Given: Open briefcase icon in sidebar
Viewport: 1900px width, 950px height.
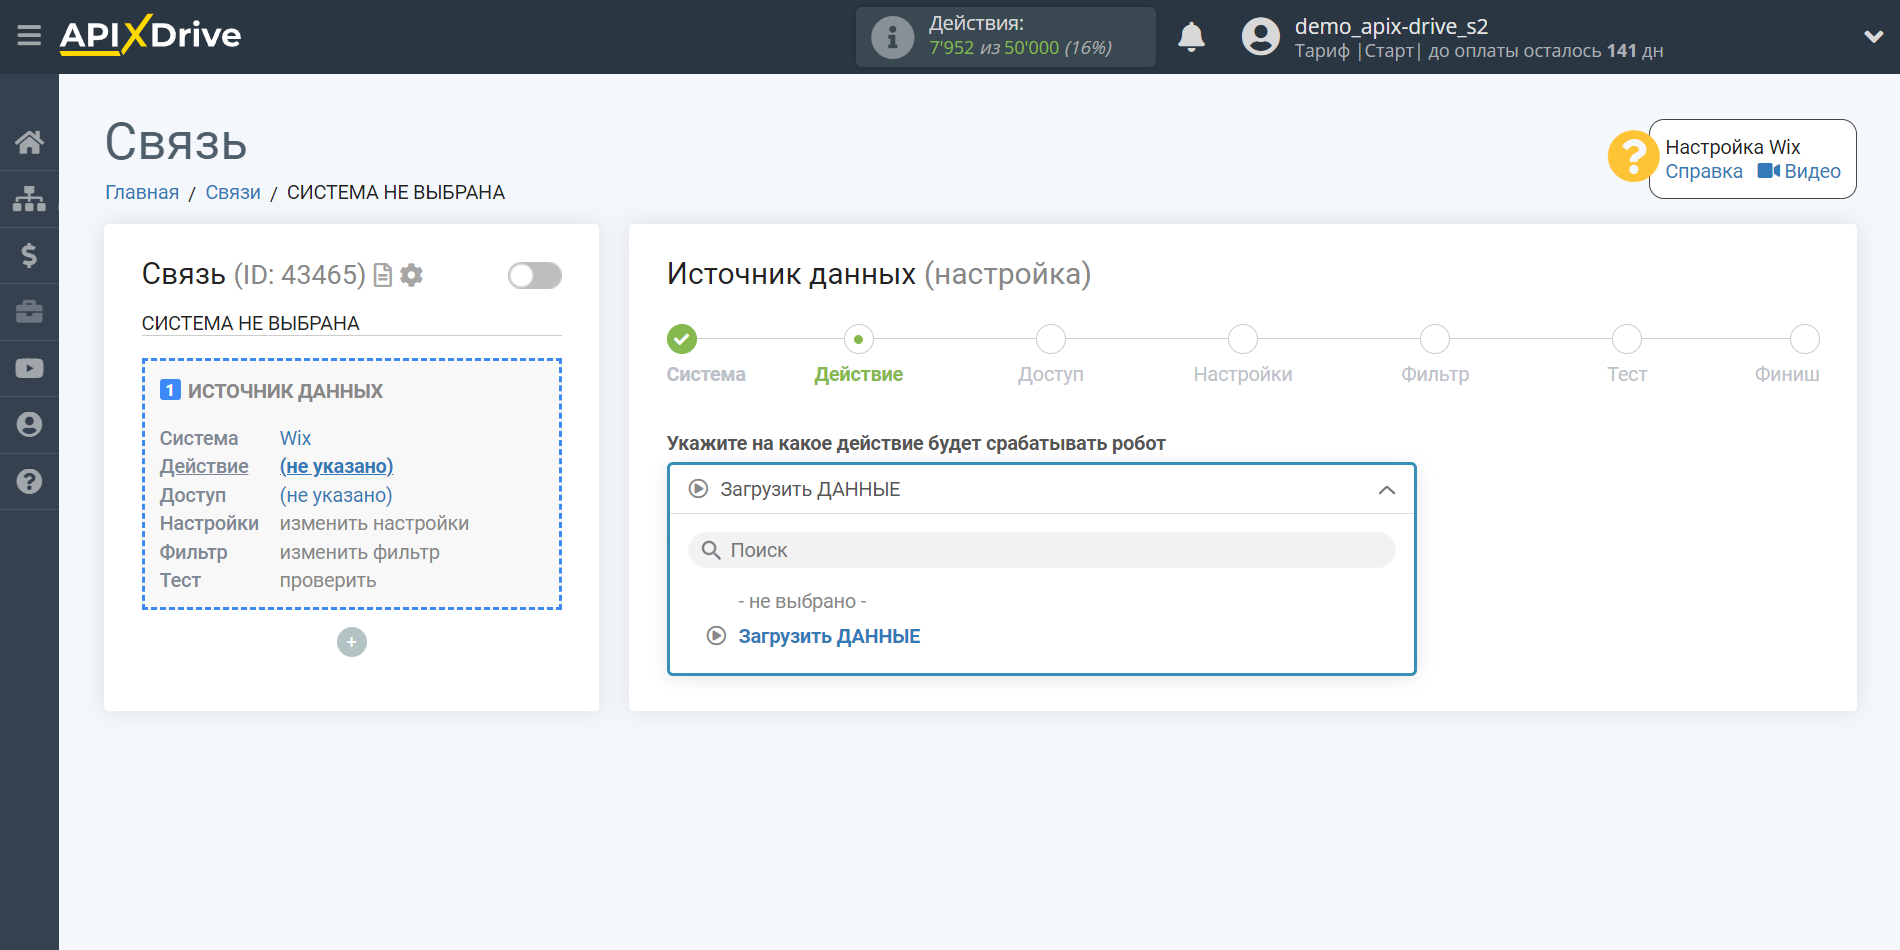Looking at the screenshot, I should coord(29,312).
